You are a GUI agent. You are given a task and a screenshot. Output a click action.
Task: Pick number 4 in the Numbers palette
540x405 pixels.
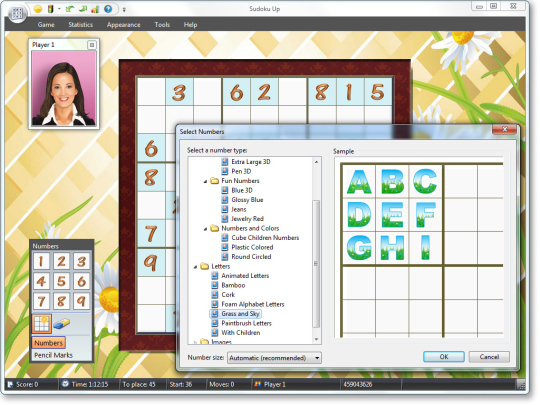point(41,281)
